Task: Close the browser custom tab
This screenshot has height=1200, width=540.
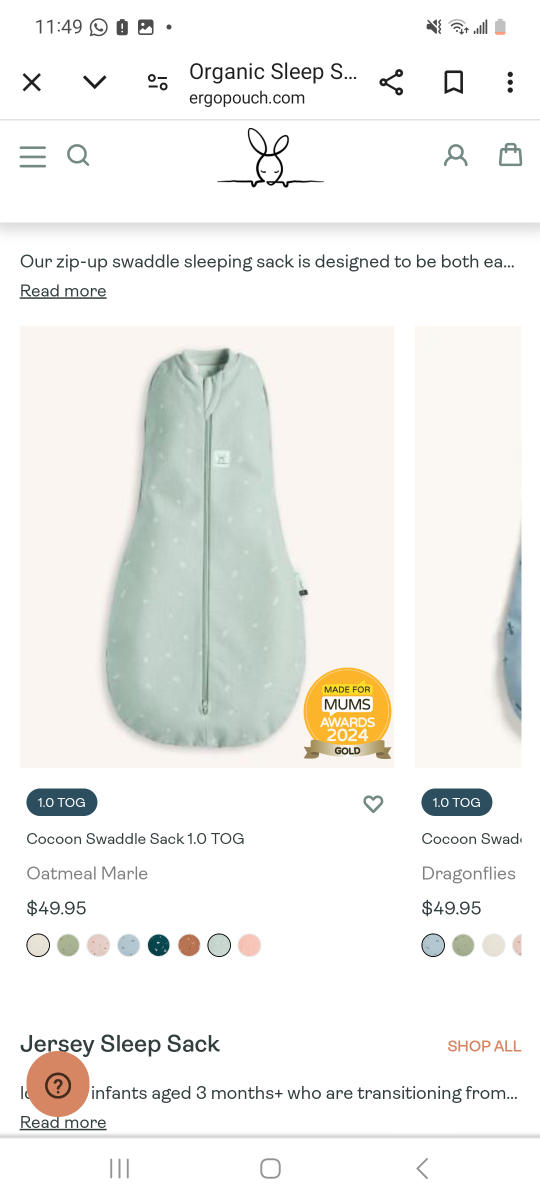Action: pyautogui.click(x=32, y=82)
